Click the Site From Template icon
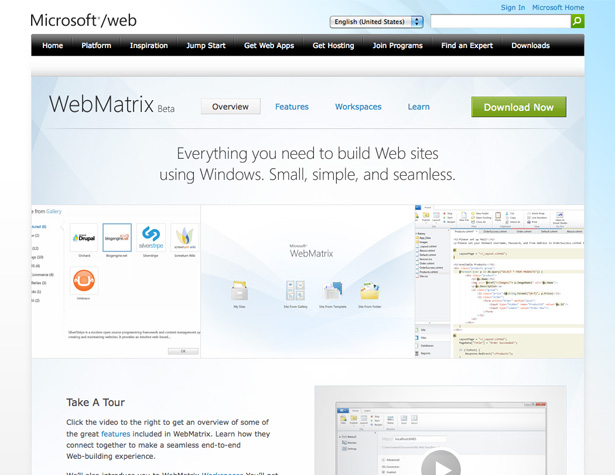 (x=333, y=291)
